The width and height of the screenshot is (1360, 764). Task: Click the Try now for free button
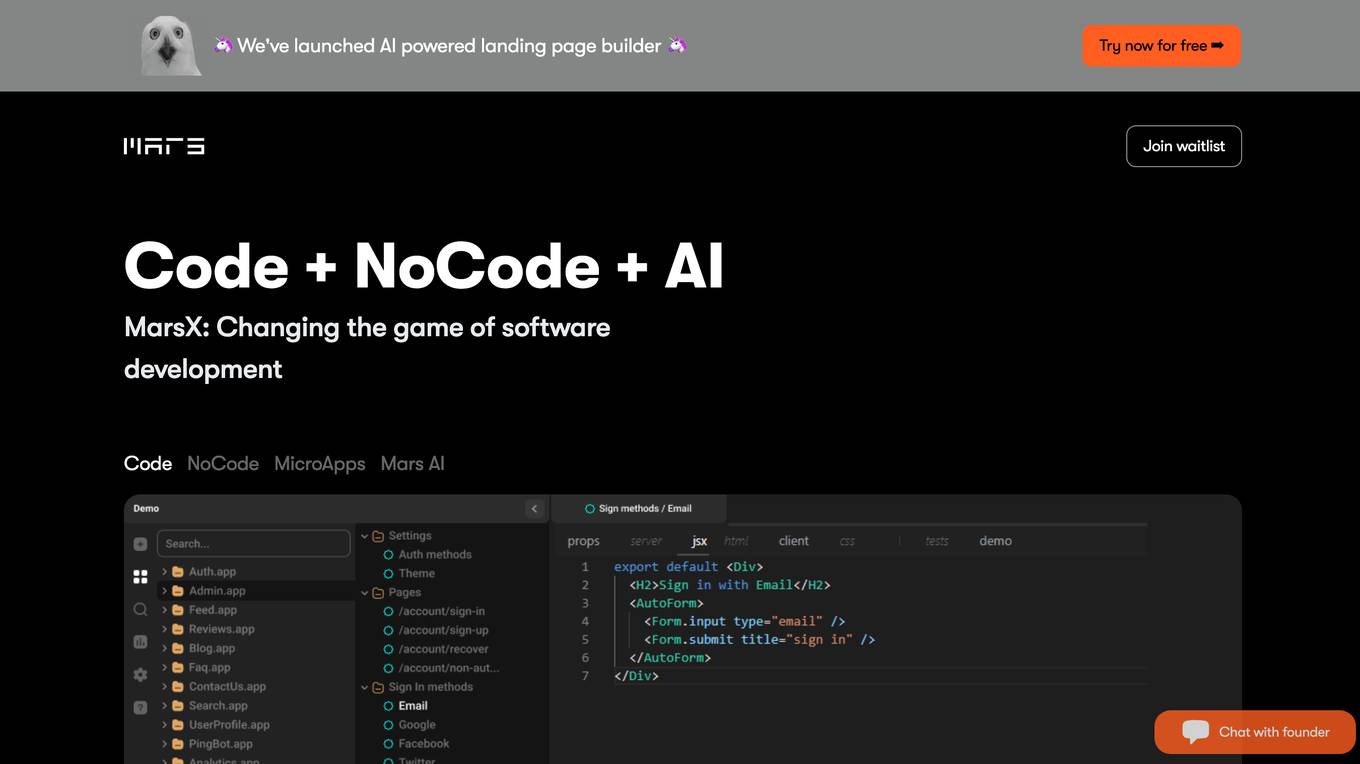point(1161,46)
